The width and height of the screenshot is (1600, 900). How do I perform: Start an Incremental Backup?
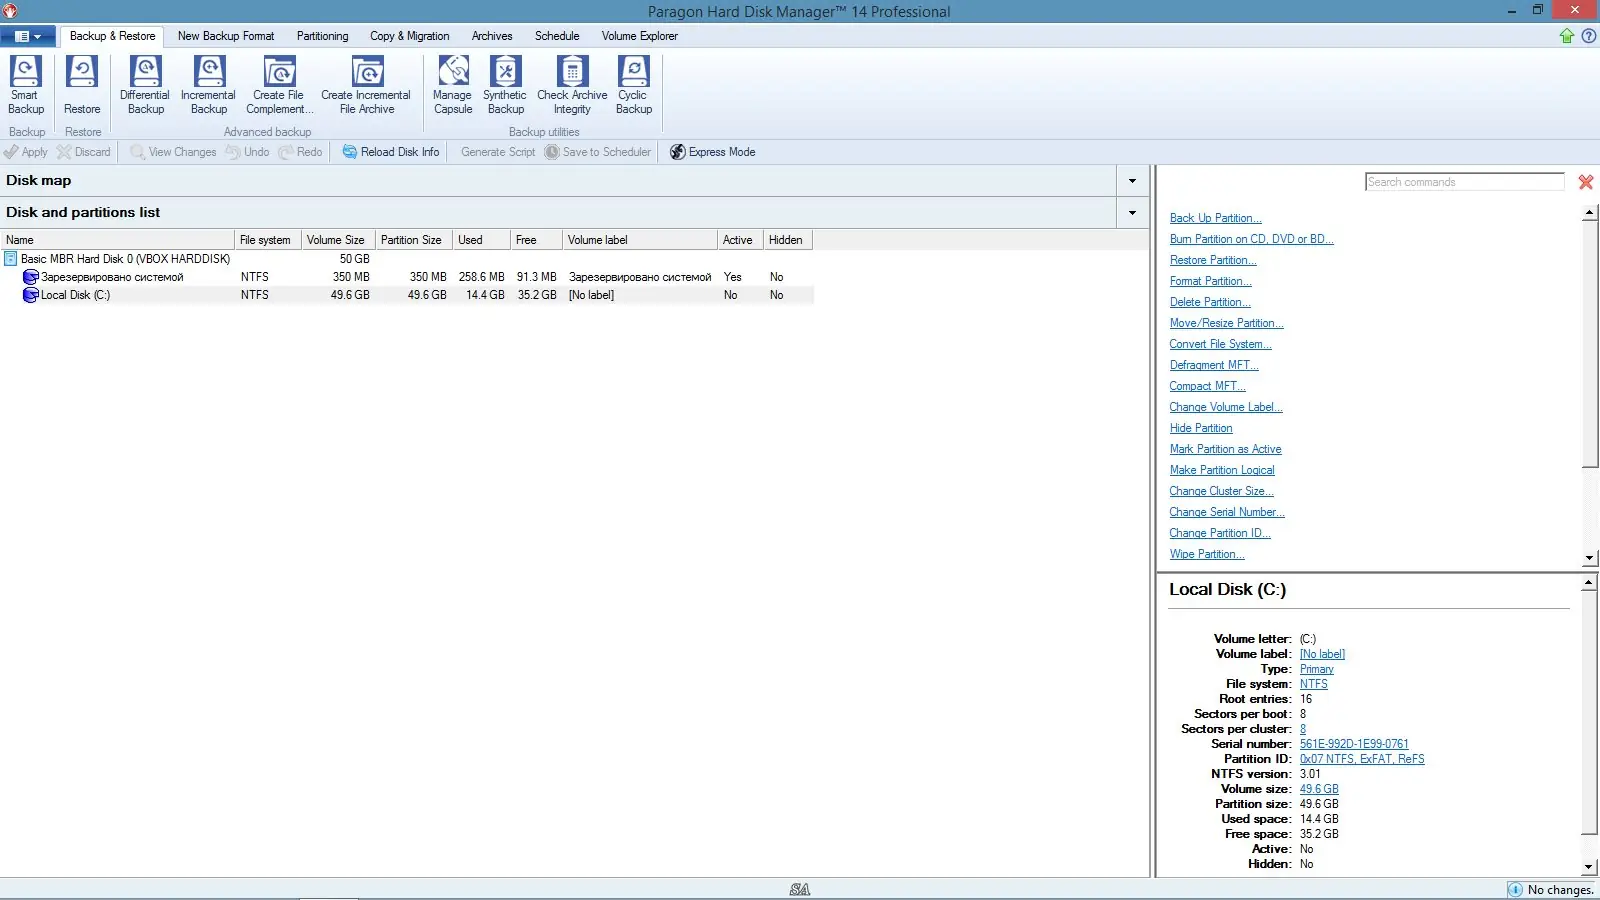pyautogui.click(x=207, y=85)
